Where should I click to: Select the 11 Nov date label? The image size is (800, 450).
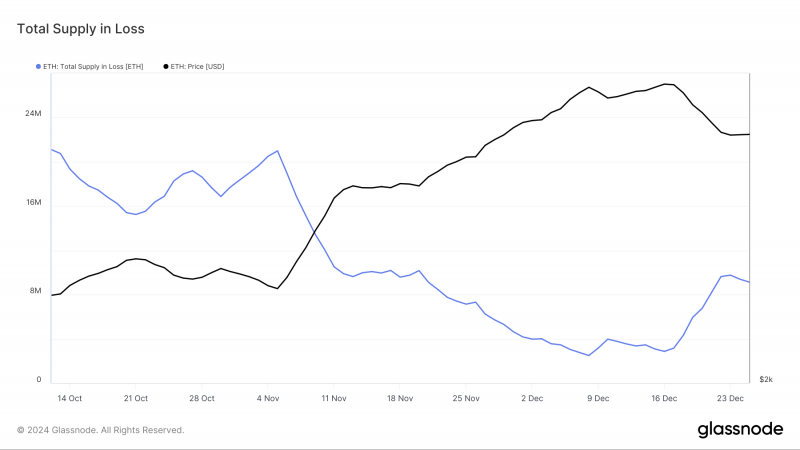click(x=334, y=398)
